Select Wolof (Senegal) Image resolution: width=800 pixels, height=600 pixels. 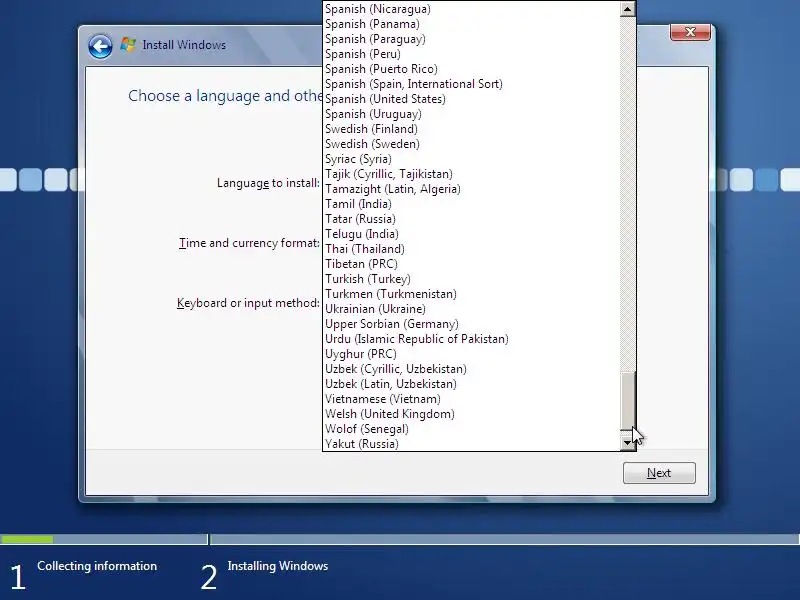point(472,429)
